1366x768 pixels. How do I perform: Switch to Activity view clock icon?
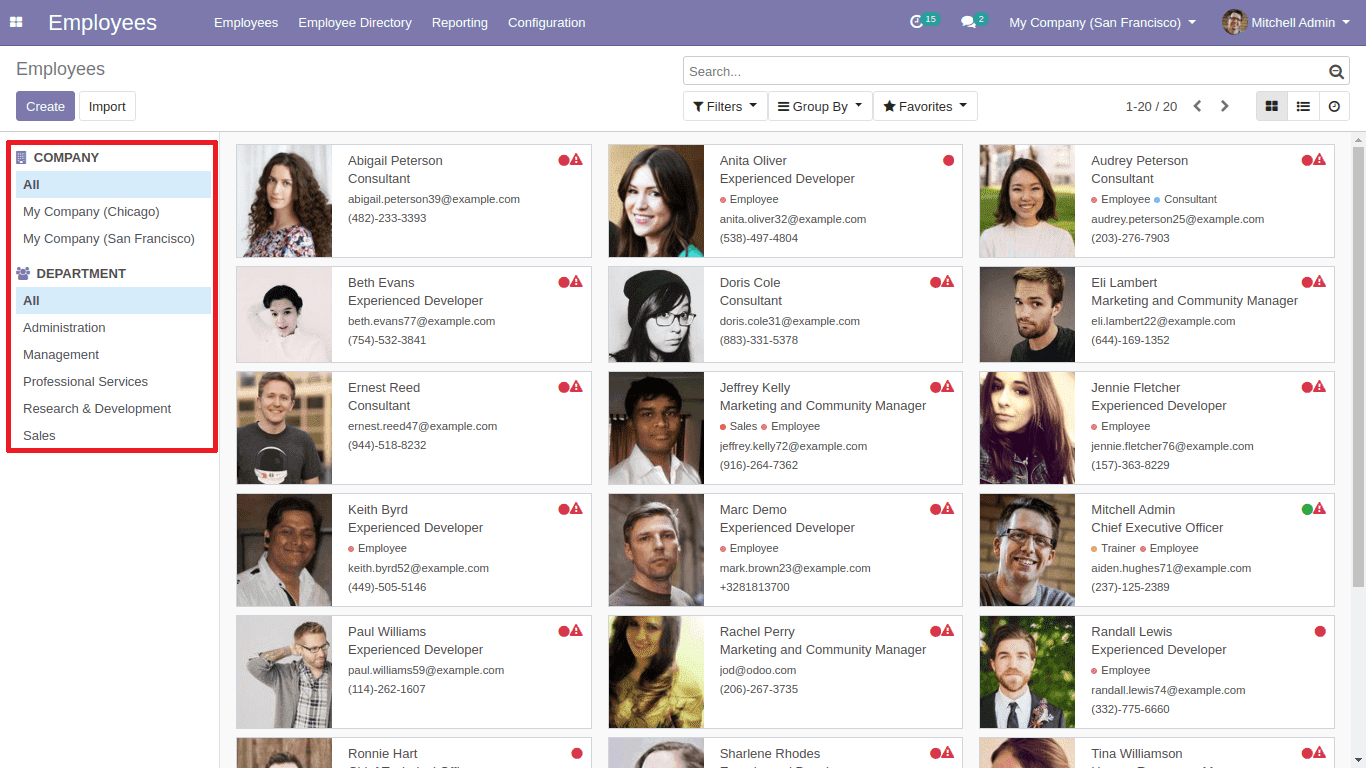[x=1334, y=106]
